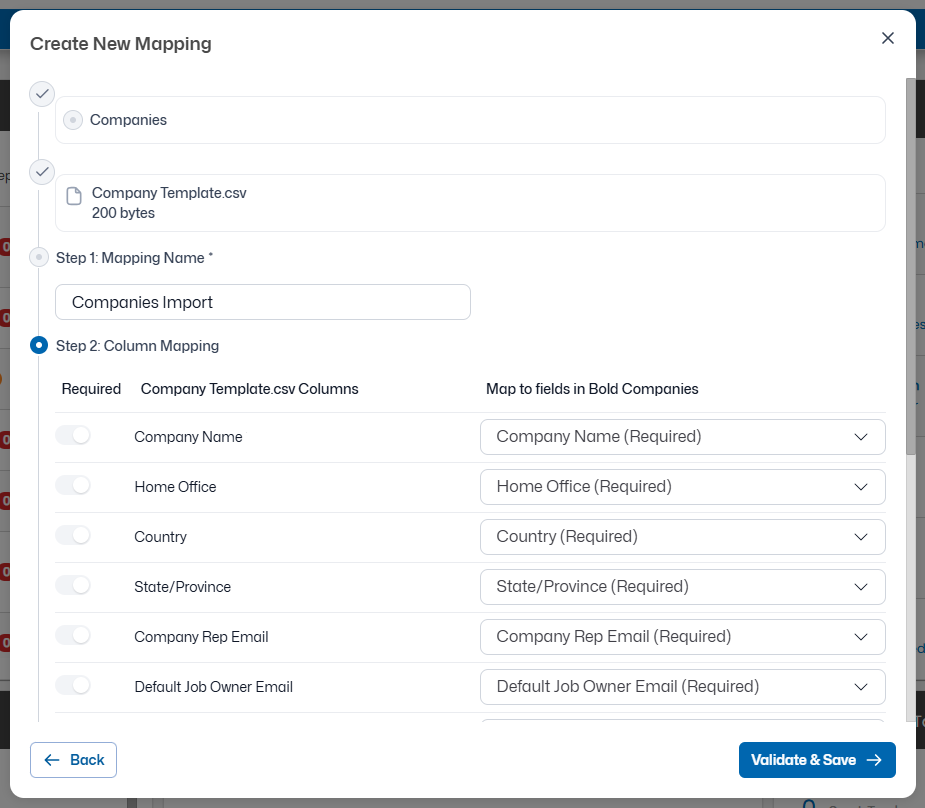
Task: Click the Map to fields in Bold Companies header
Action: point(592,389)
